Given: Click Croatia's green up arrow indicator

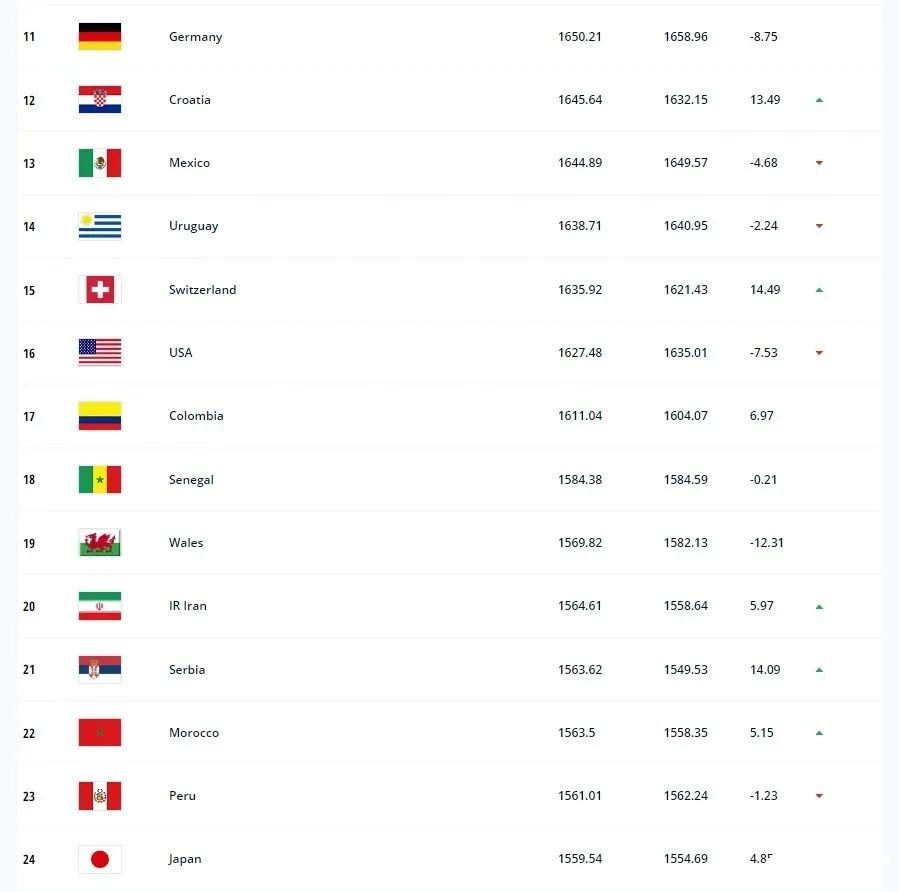Looking at the screenshot, I should (819, 100).
